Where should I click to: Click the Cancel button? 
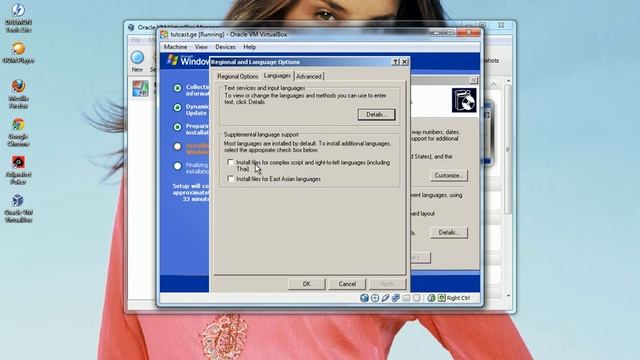347,284
